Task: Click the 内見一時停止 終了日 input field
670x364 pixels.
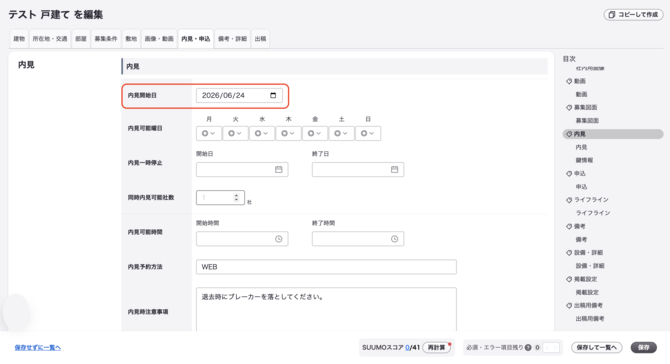Action: click(x=358, y=170)
